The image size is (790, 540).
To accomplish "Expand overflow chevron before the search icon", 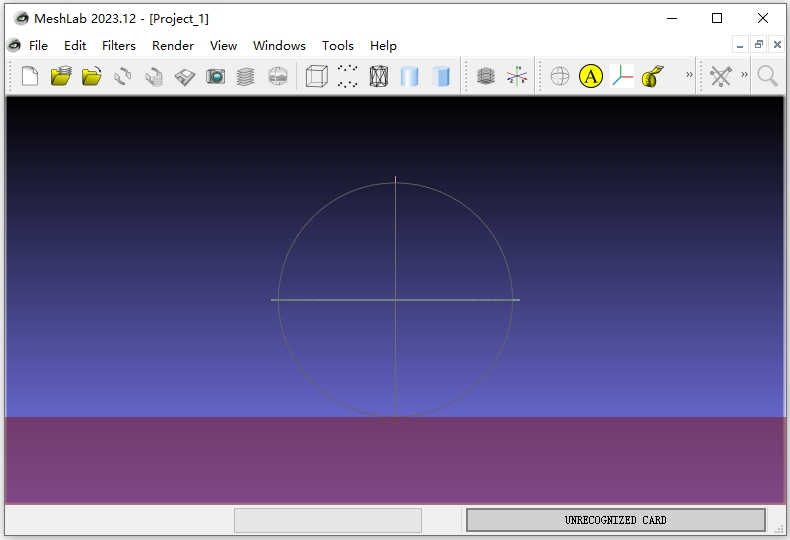I will pyautogui.click(x=744, y=76).
